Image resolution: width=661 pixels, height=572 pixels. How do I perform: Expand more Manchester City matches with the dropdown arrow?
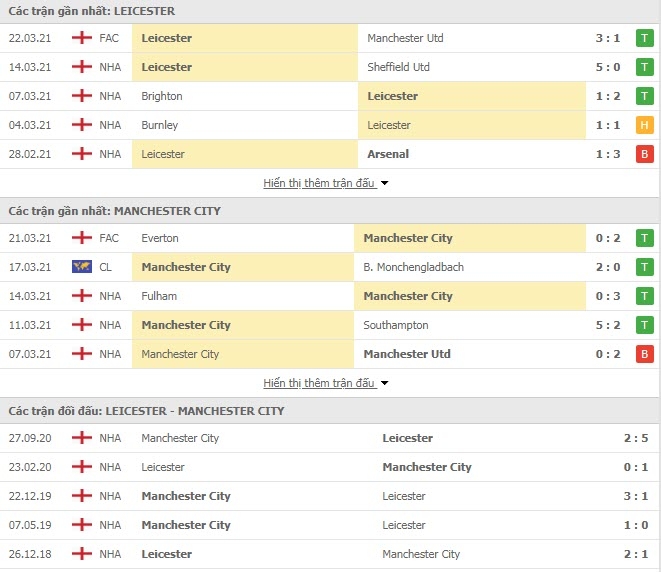click(x=385, y=384)
